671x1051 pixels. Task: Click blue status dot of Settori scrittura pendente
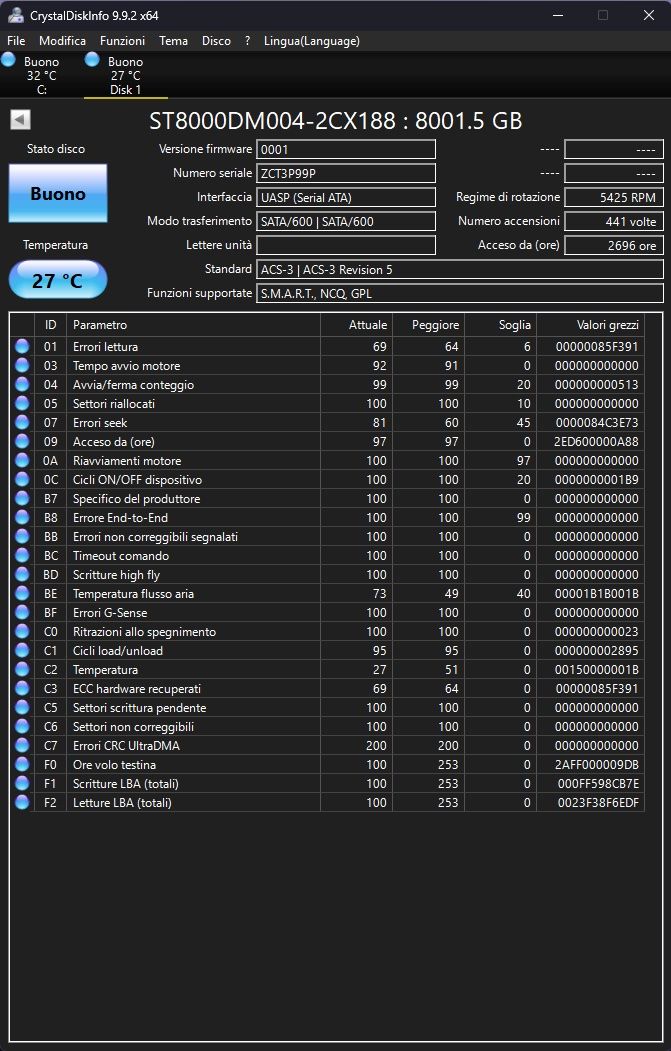tap(22, 707)
